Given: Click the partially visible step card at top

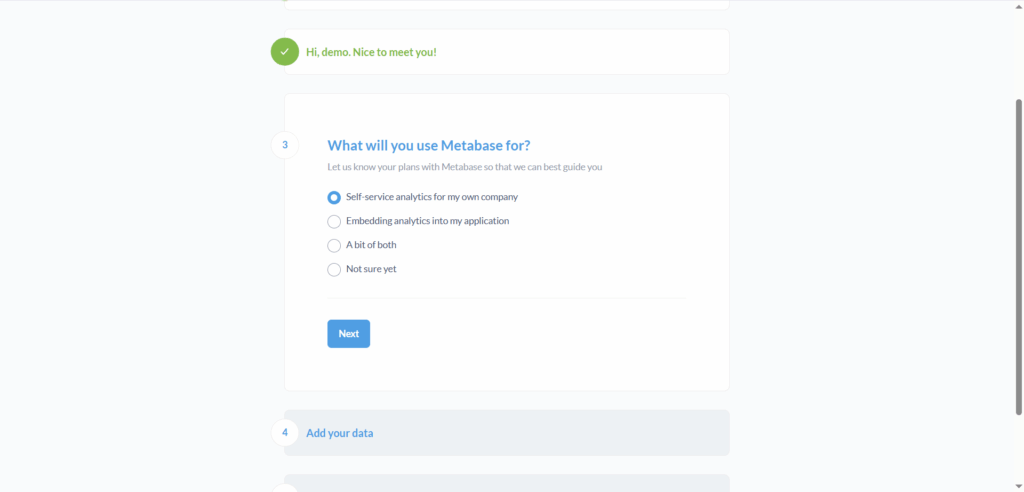Looking at the screenshot, I should pos(506,5).
